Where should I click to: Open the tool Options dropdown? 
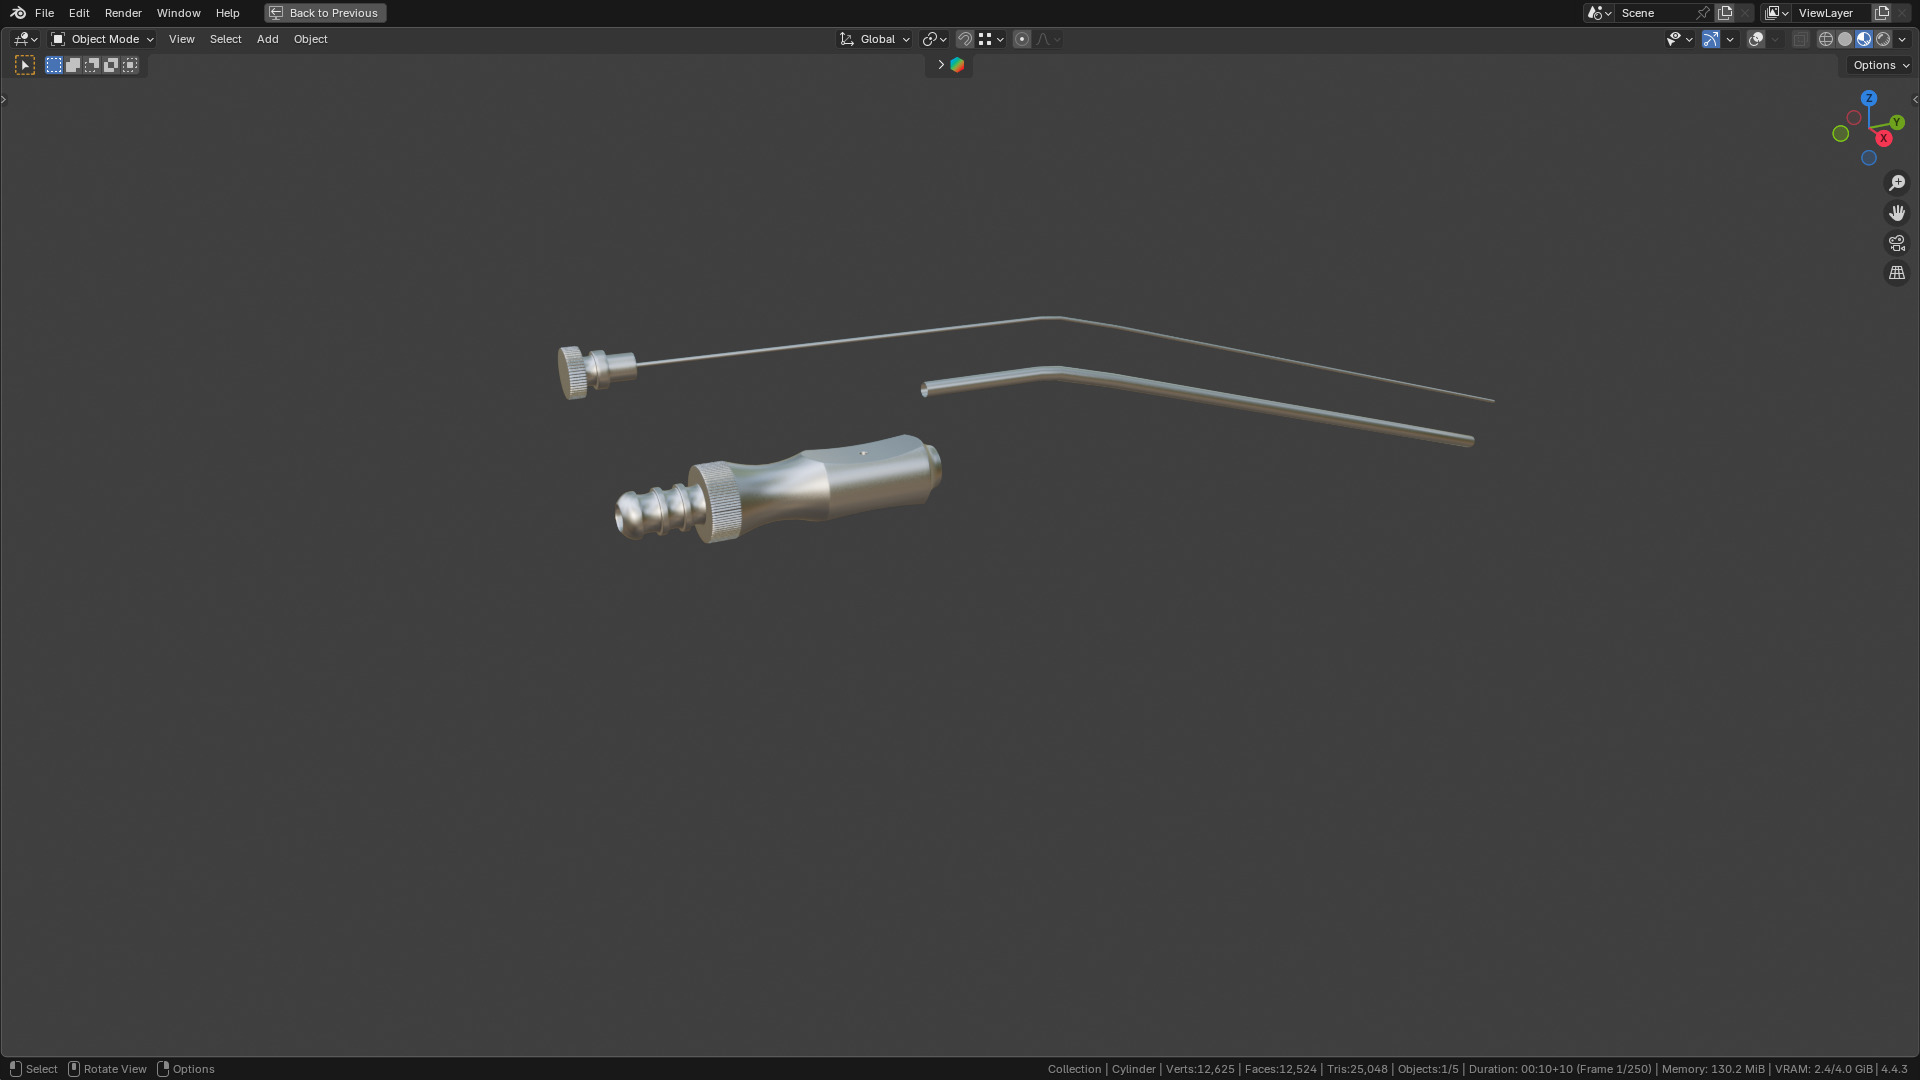tap(1880, 65)
